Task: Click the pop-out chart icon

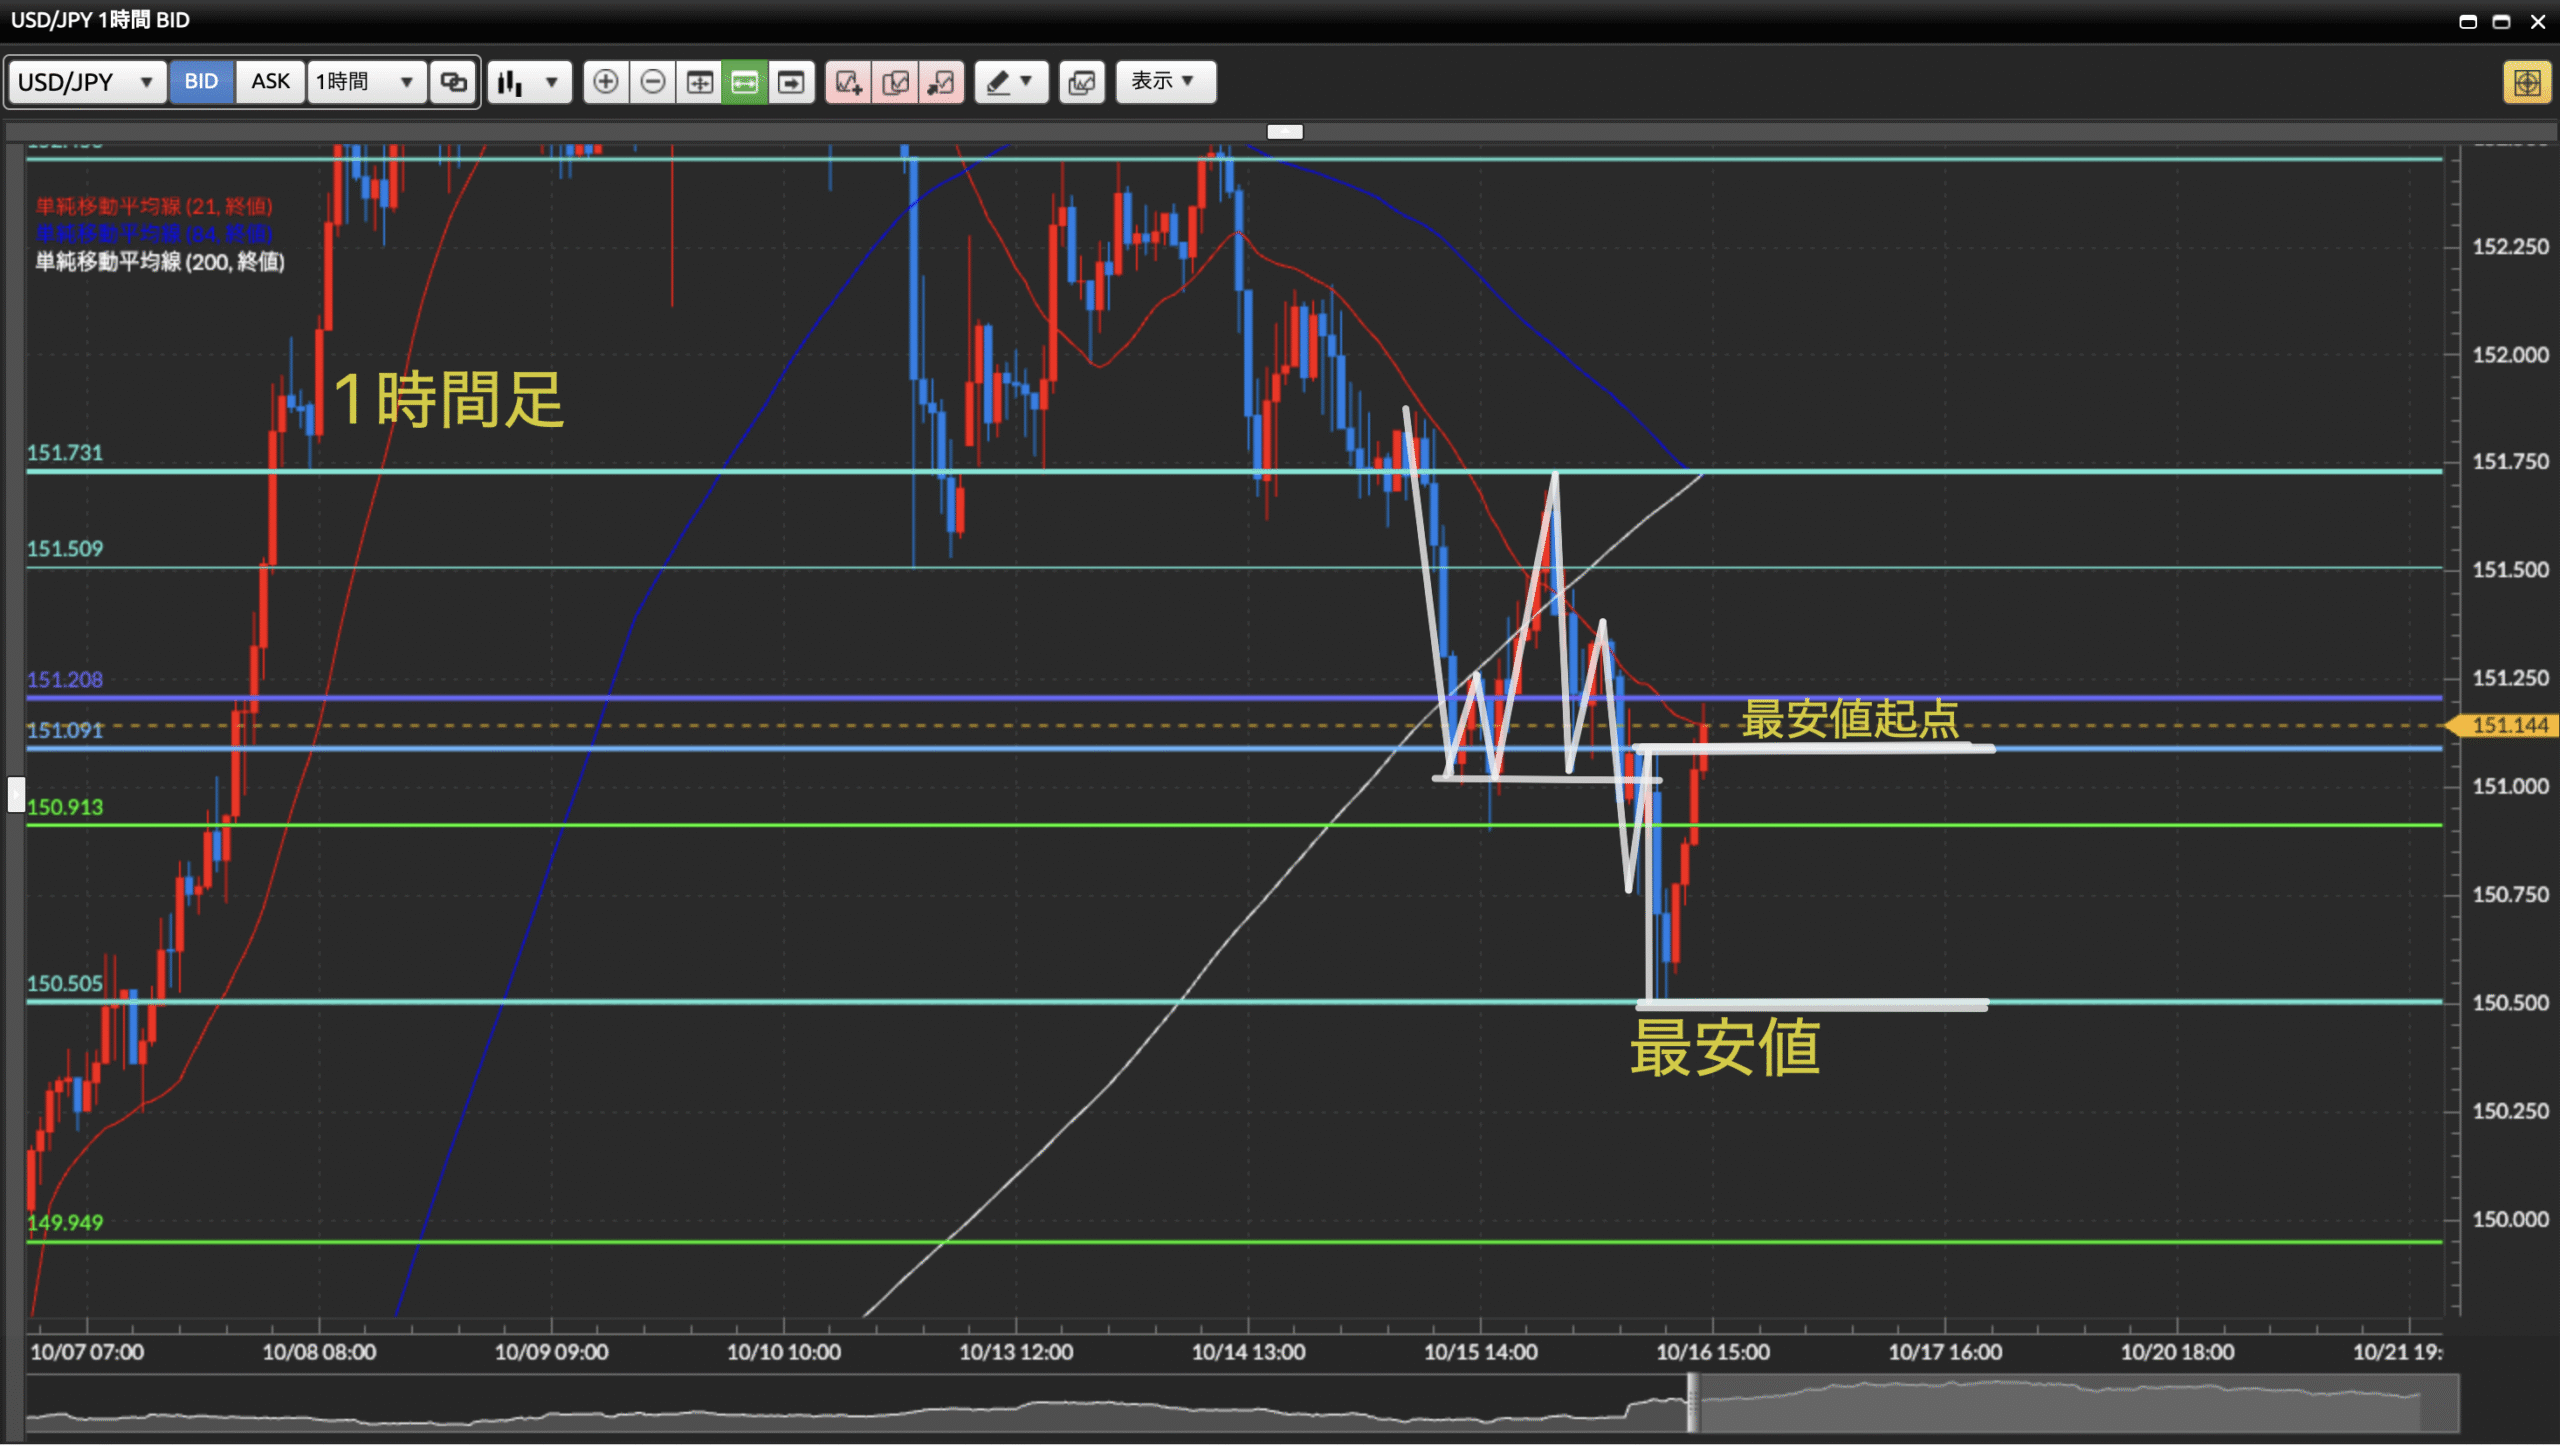Action: tap(941, 82)
